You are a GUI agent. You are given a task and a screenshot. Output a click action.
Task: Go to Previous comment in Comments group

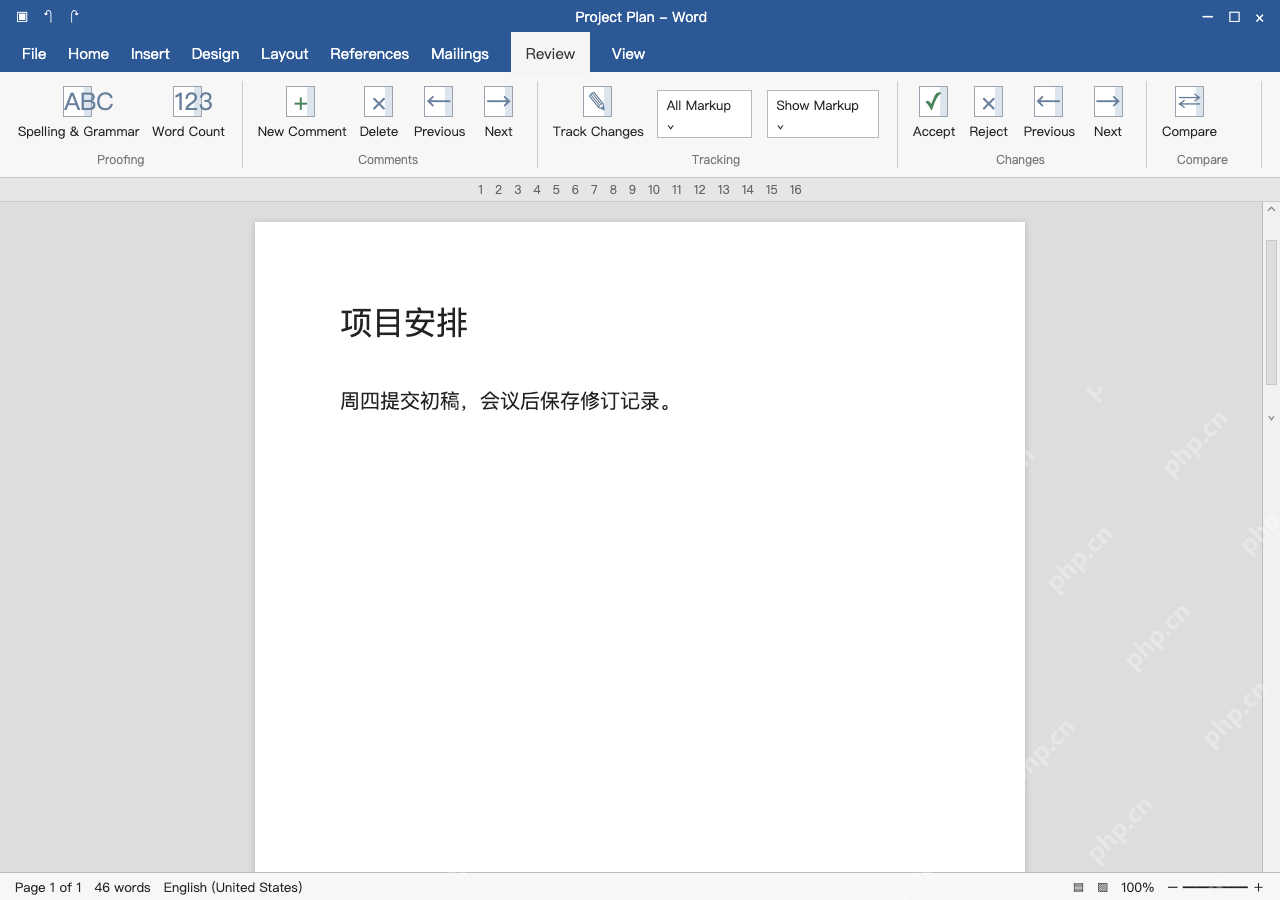(439, 113)
